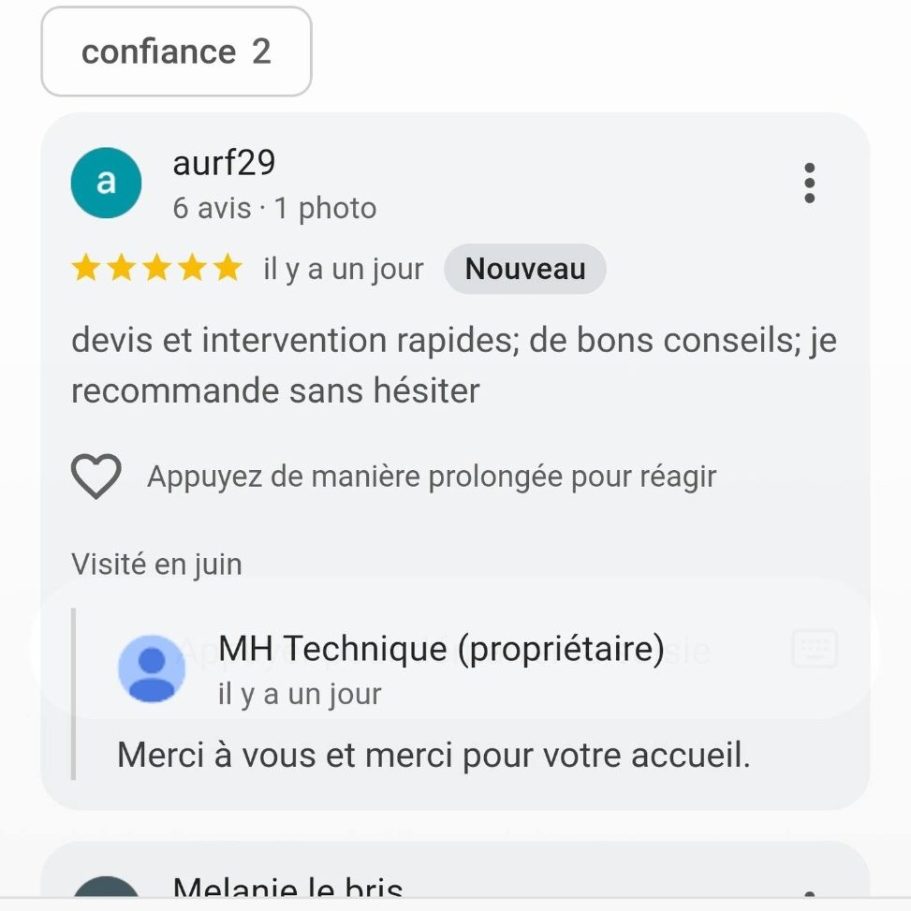Tap Melanie le bris's partially visible avatar

click(106, 890)
